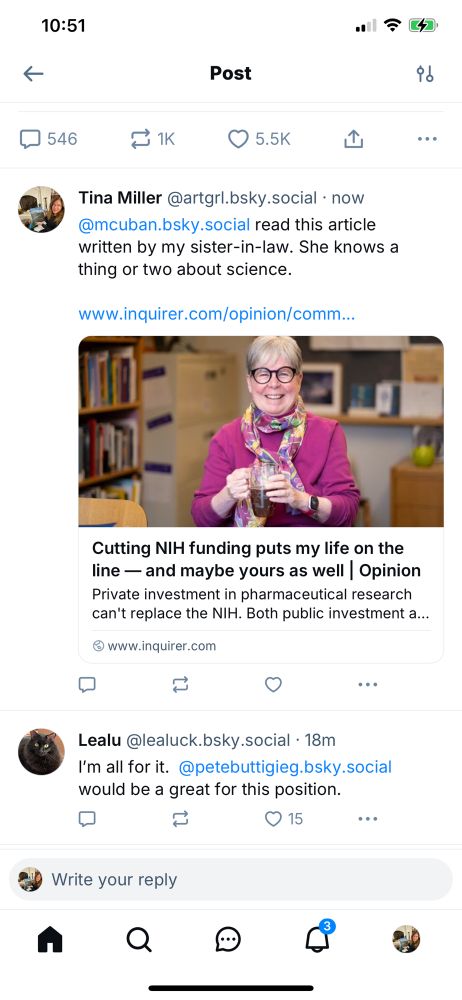Tap the back arrow in the header
This screenshot has height=1000, width=462.
pos(33,74)
